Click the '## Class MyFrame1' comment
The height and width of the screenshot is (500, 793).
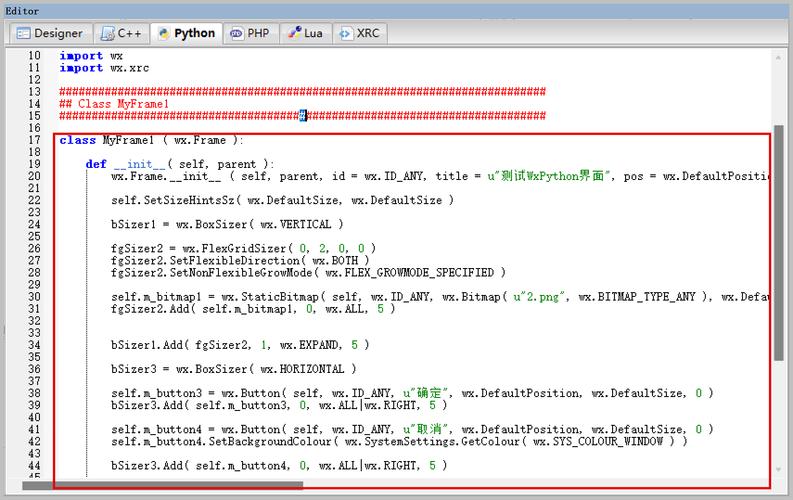click(x=114, y=104)
